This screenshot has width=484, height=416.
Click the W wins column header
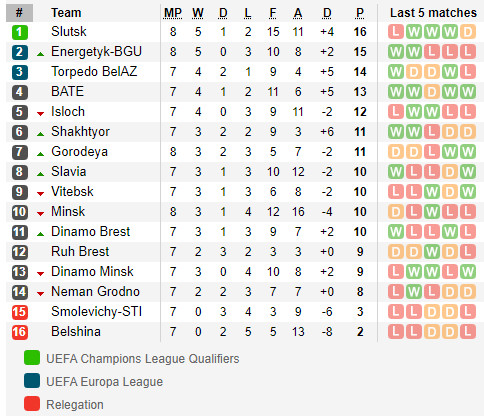pos(198,13)
